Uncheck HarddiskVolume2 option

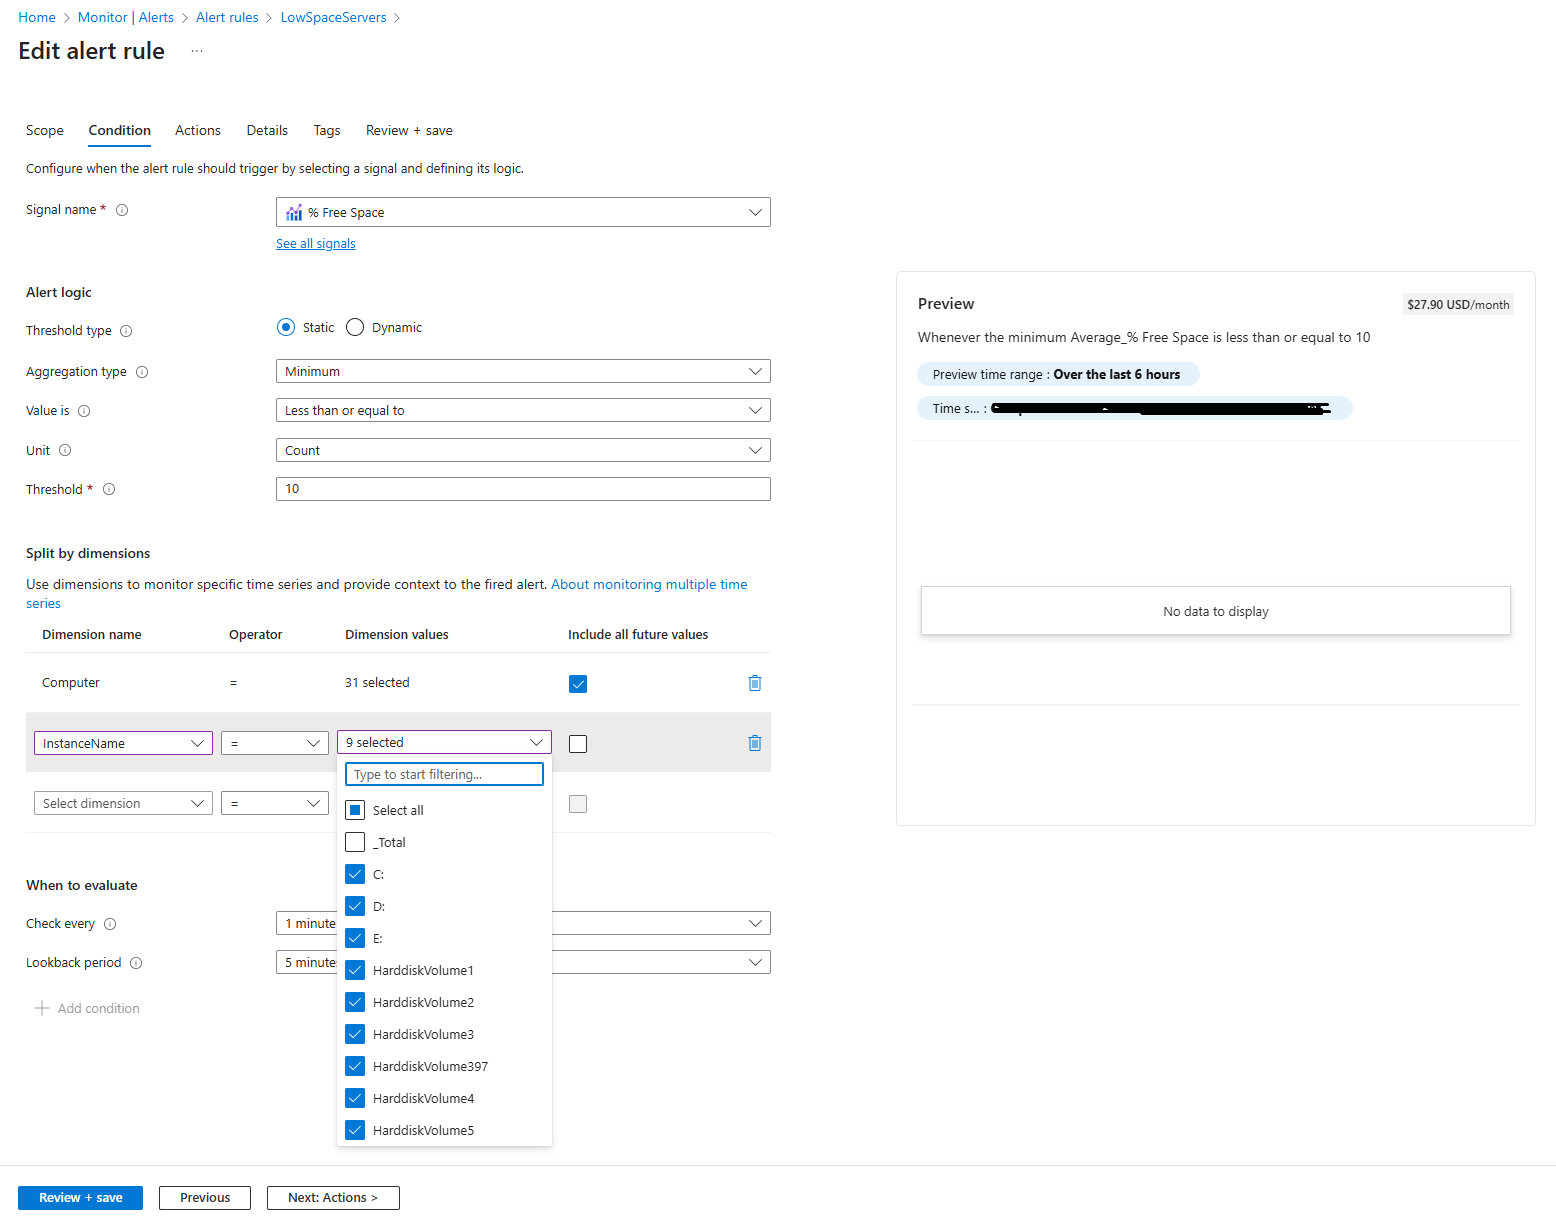pos(355,1002)
